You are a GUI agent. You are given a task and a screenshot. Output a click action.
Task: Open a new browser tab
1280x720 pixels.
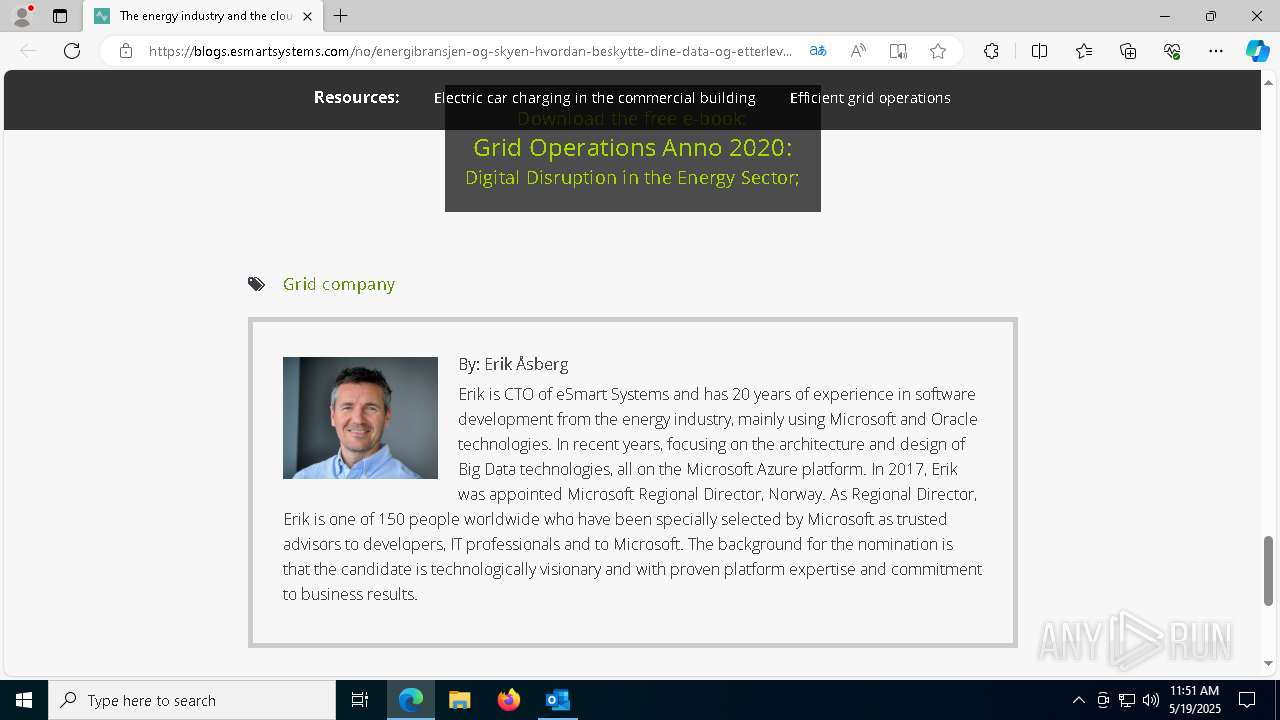point(341,16)
